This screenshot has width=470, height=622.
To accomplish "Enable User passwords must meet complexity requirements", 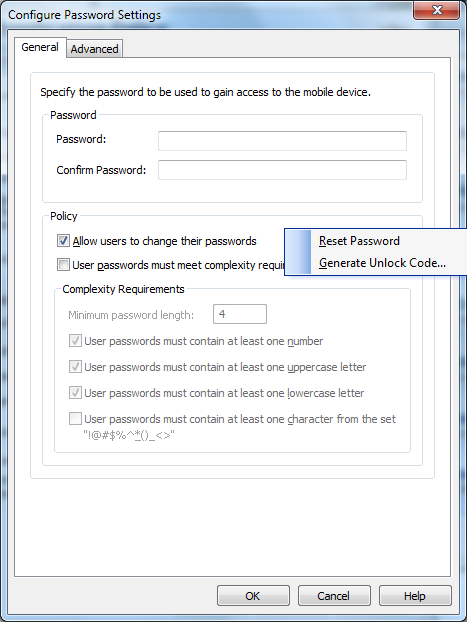I will point(63,265).
